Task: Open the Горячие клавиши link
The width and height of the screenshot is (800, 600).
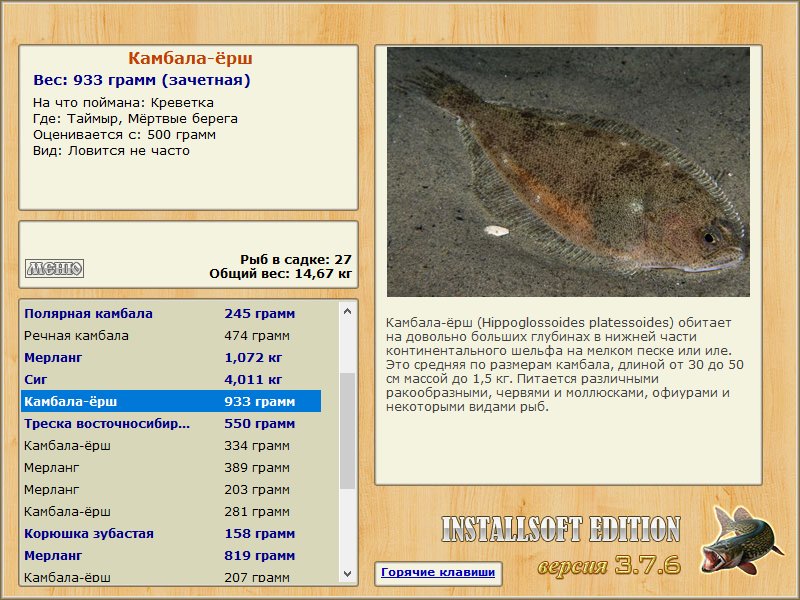Action: pyautogui.click(x=438, y=572)
